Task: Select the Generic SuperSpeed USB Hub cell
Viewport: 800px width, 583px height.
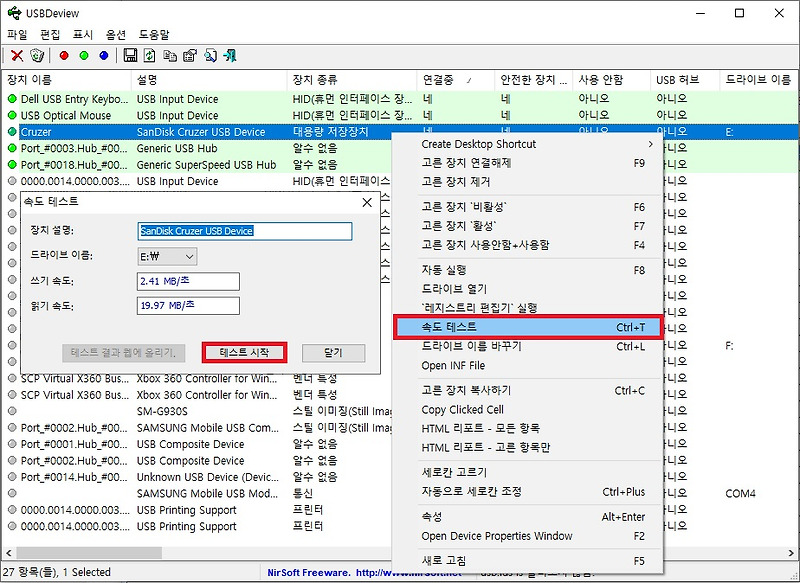Action: [207, 165]
